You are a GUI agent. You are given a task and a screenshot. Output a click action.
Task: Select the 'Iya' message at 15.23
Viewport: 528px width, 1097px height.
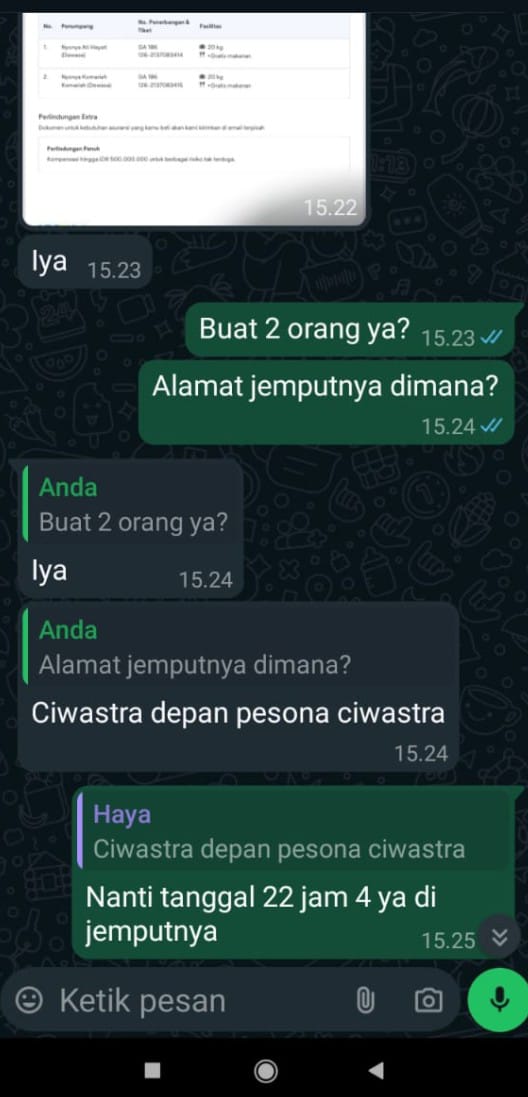(85, 262)
